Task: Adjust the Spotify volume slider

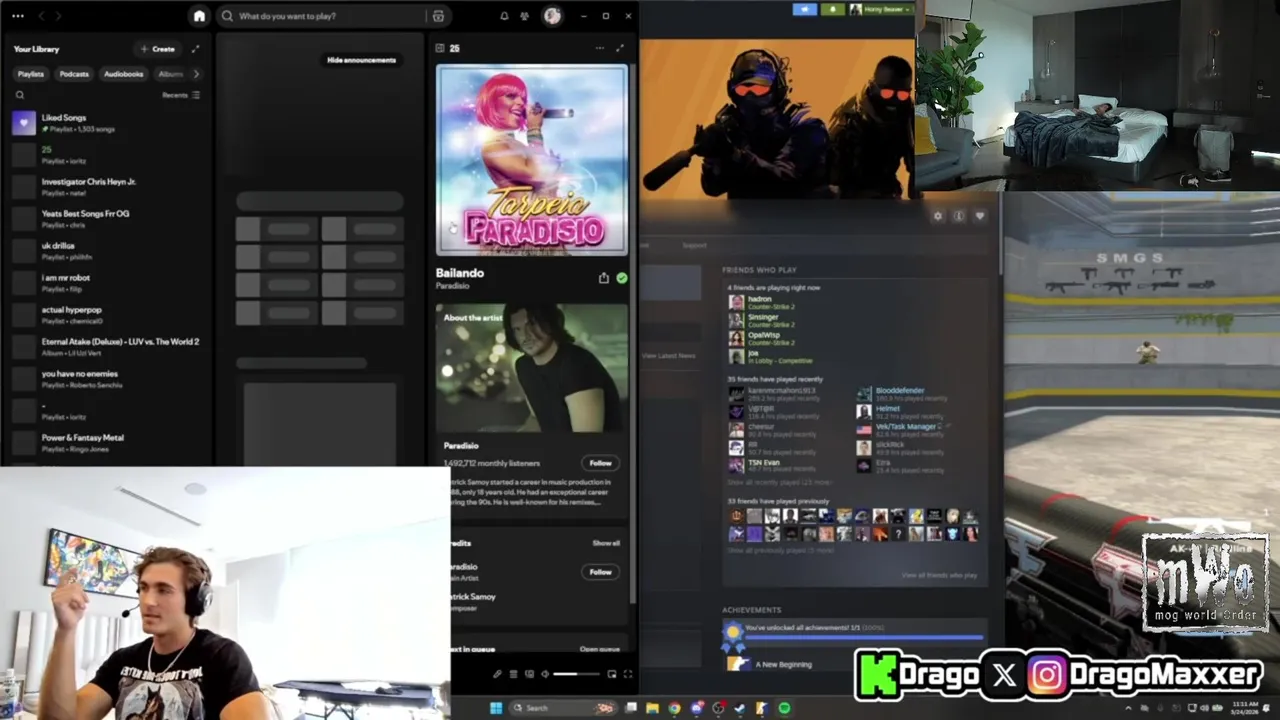Action: click(x=579, y=674)
